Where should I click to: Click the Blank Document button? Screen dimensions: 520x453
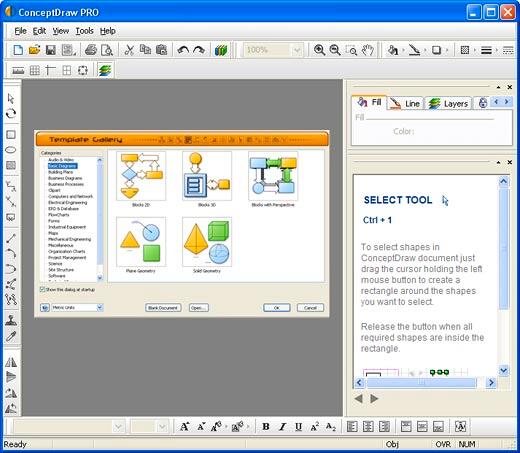point(163,308)
